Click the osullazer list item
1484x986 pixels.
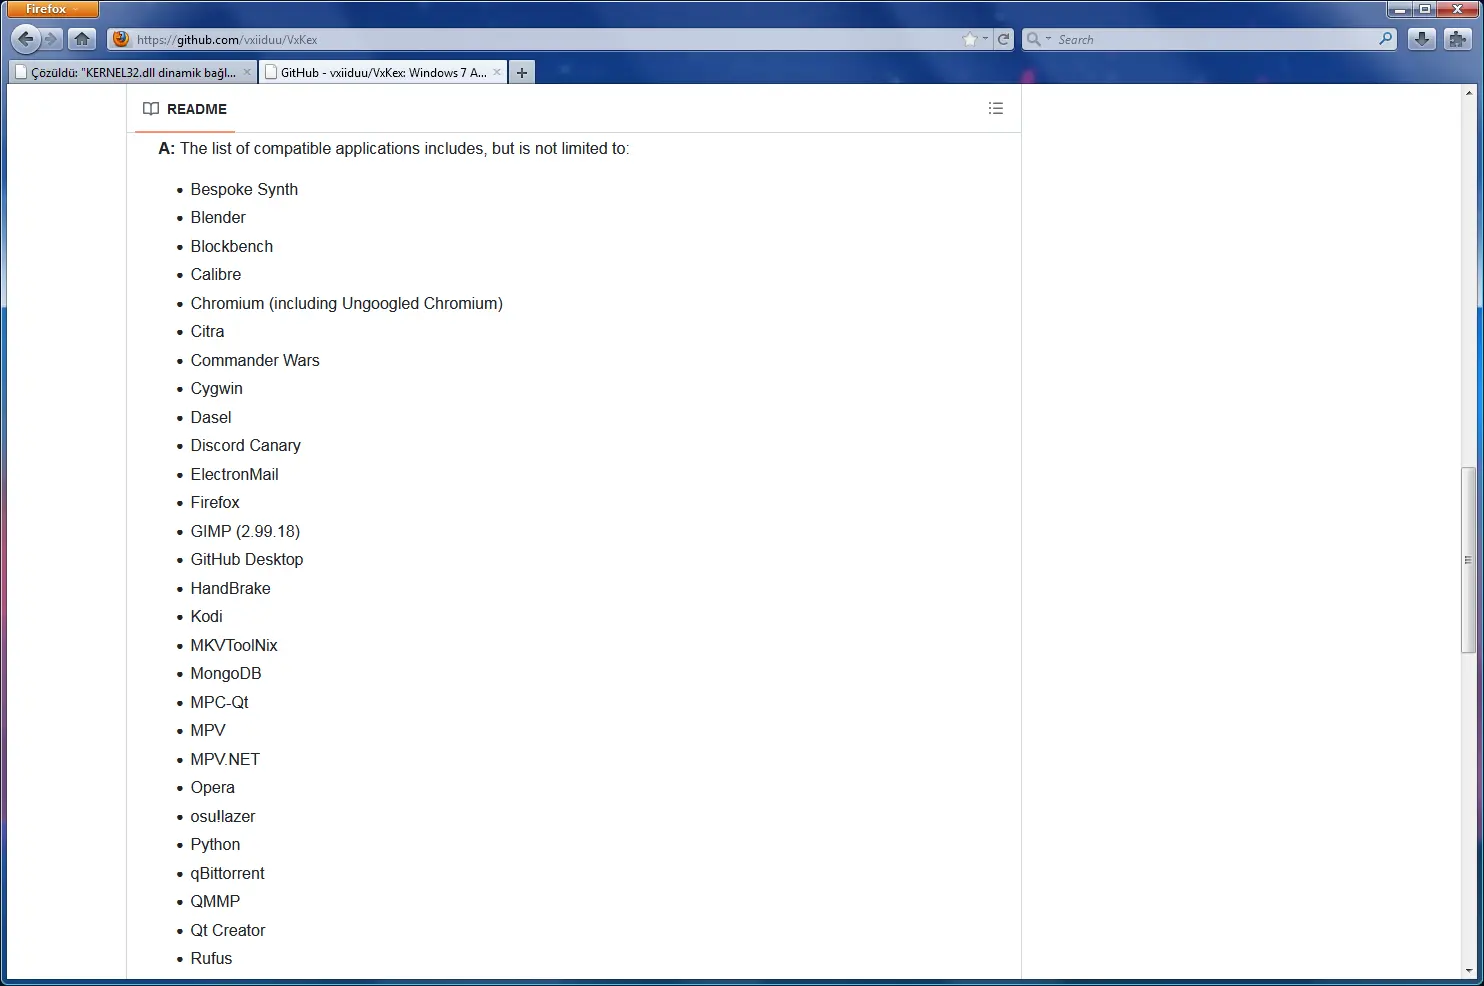223,816
